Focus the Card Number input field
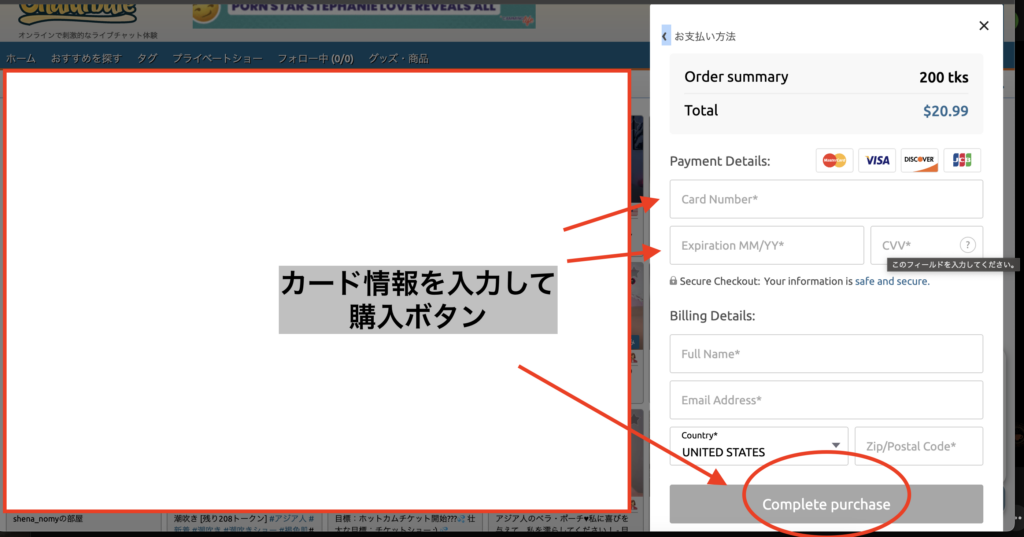The image size is (1024, 537). 826,199
